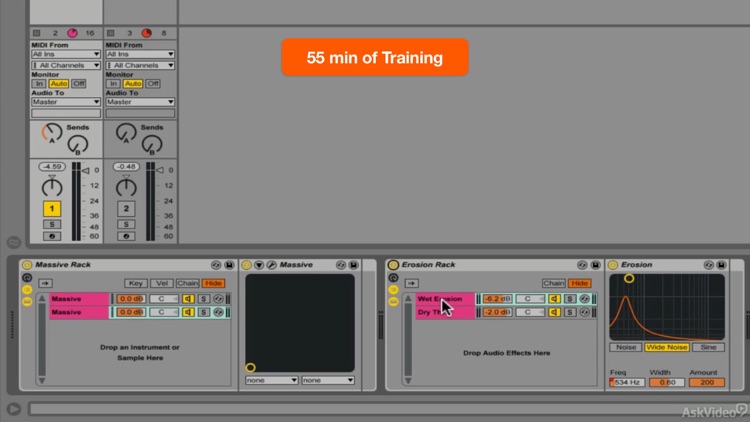
Task: Click Hide button in Erosion Rack
Action: coord(579,283)
